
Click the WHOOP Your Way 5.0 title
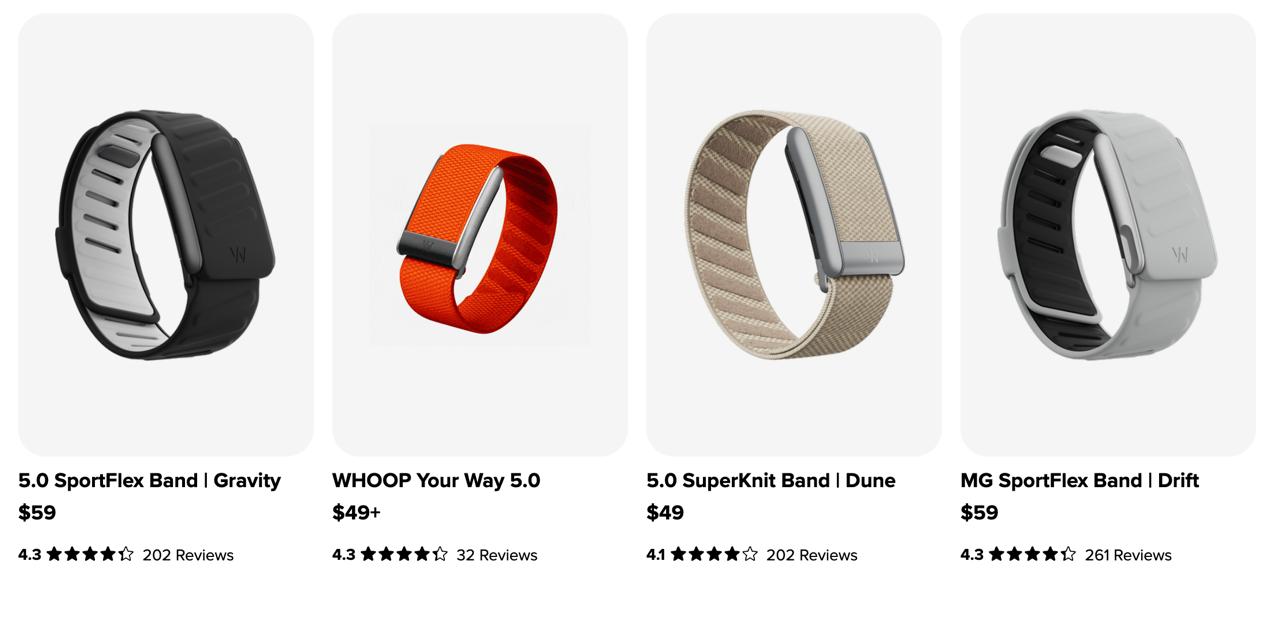(x=436, y=480)
